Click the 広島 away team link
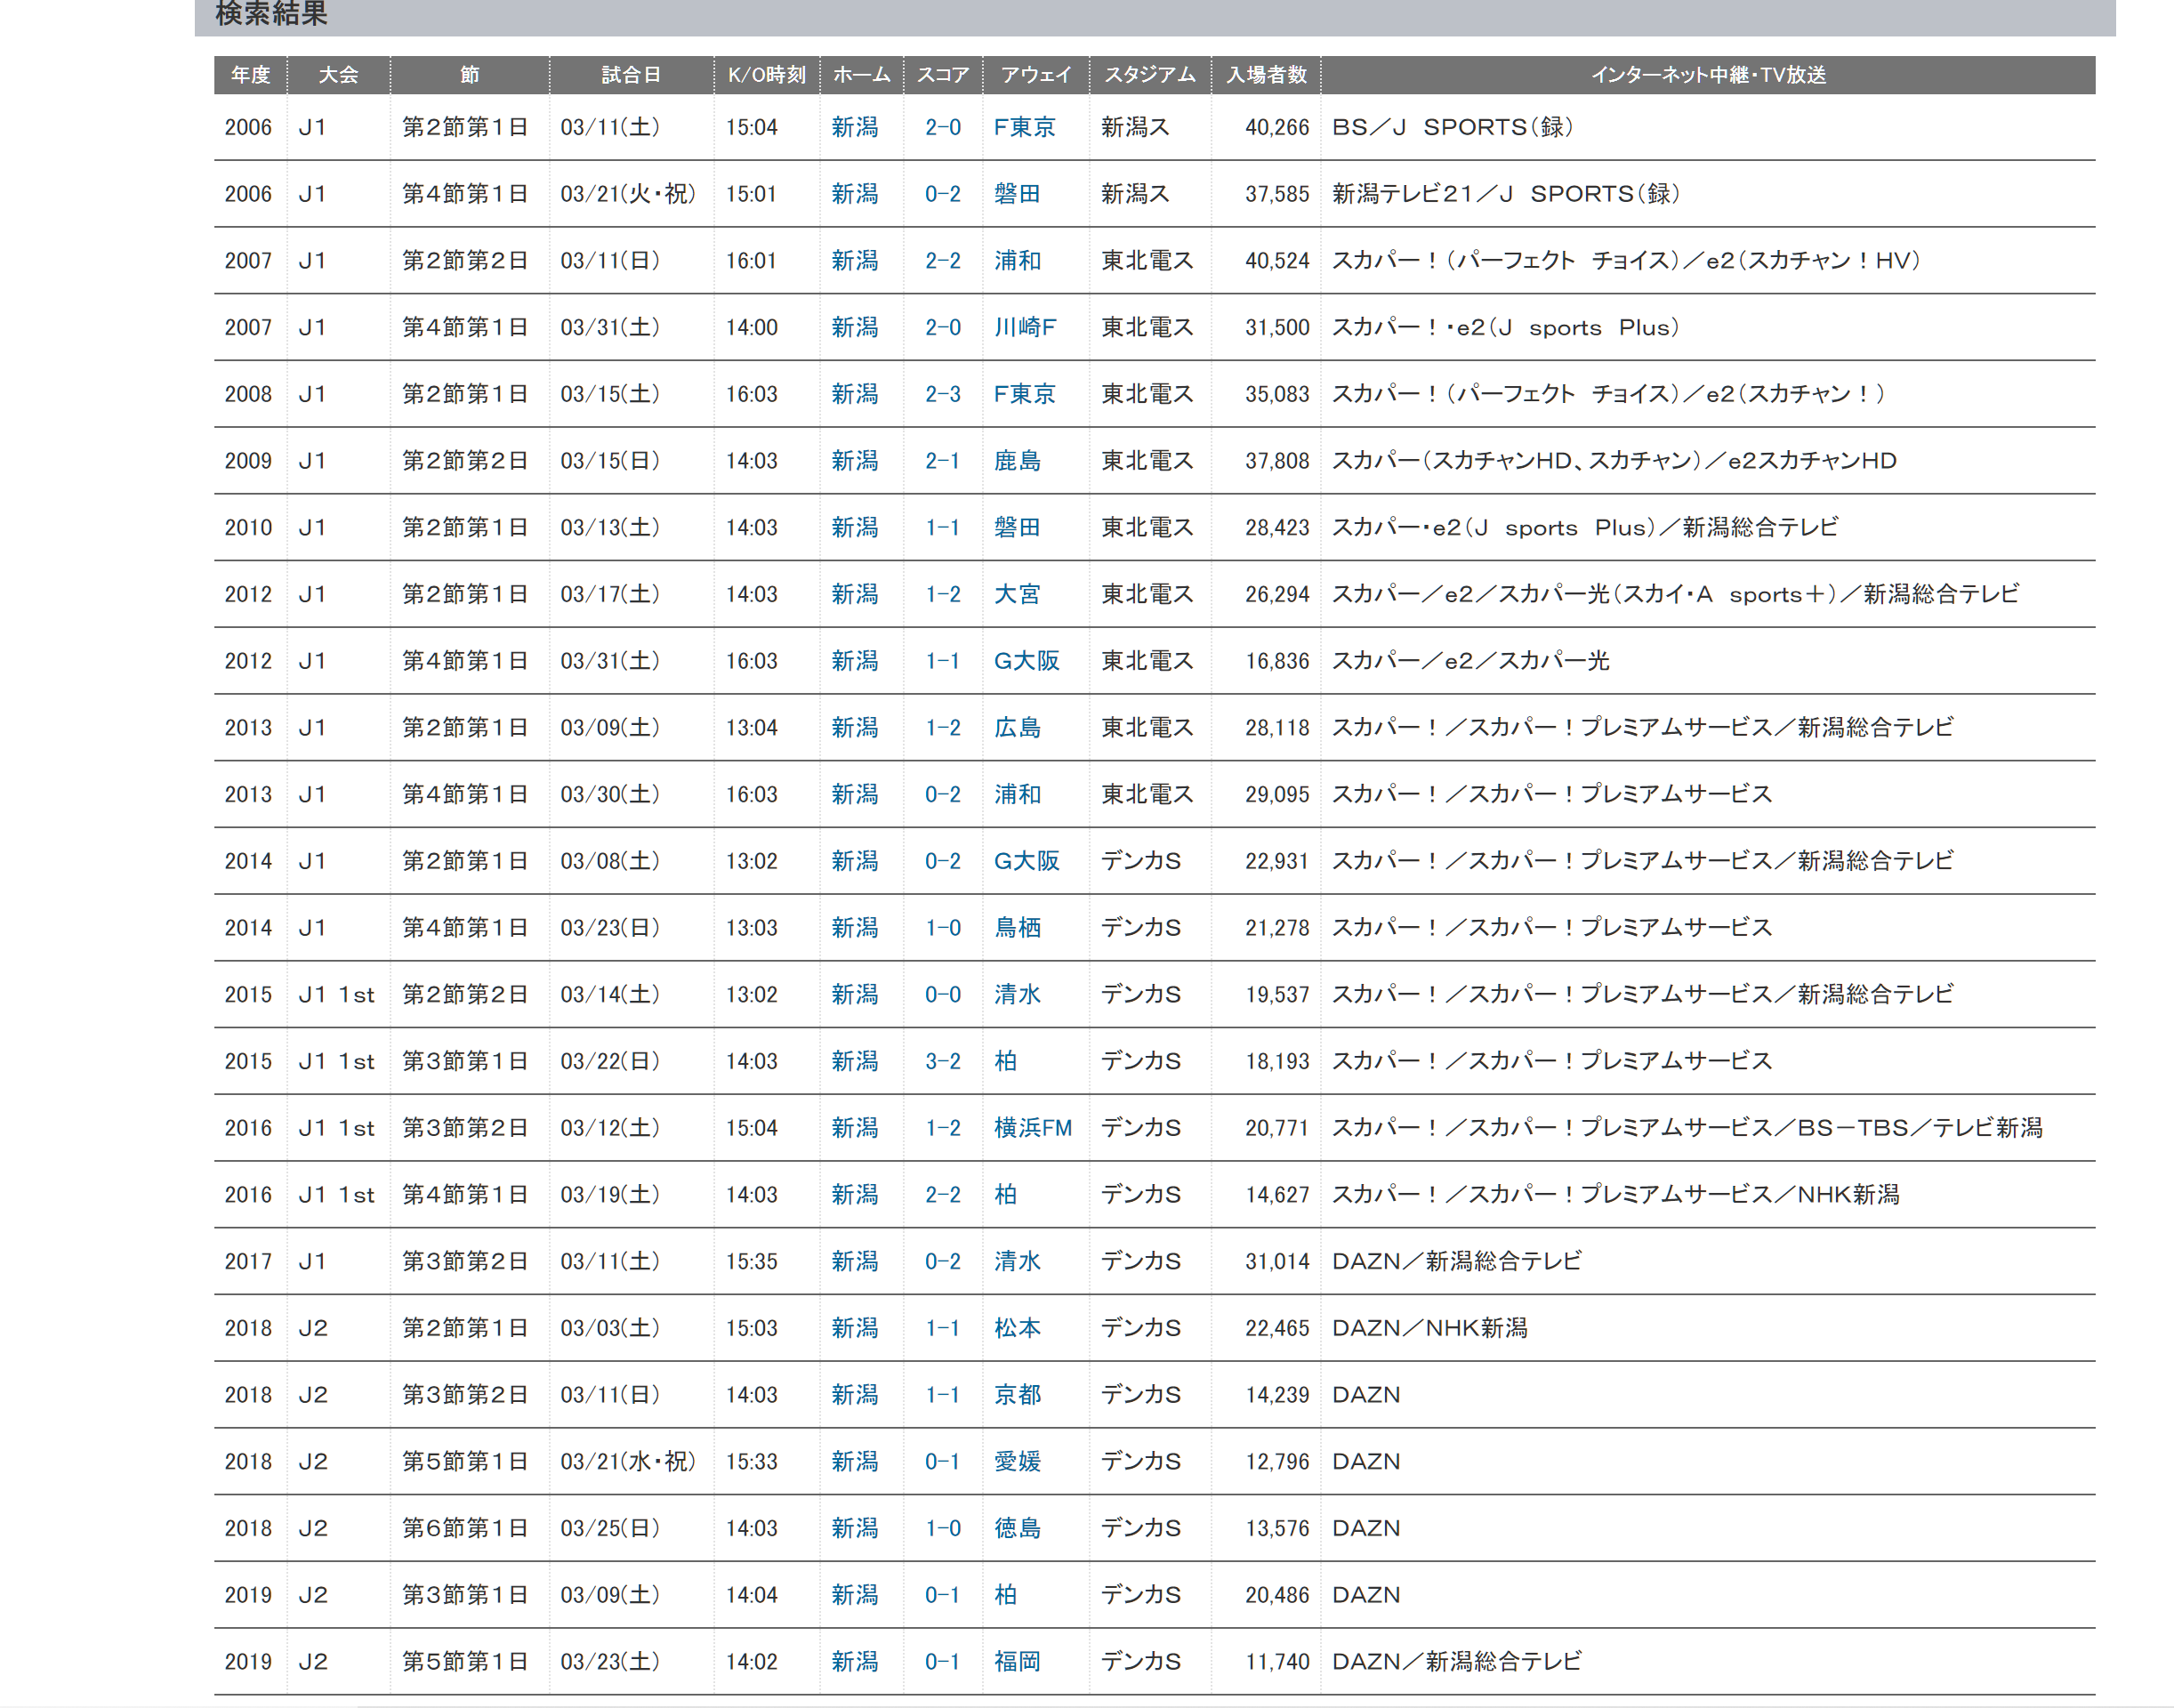2174x1708 pixels. click(1016, 728)
